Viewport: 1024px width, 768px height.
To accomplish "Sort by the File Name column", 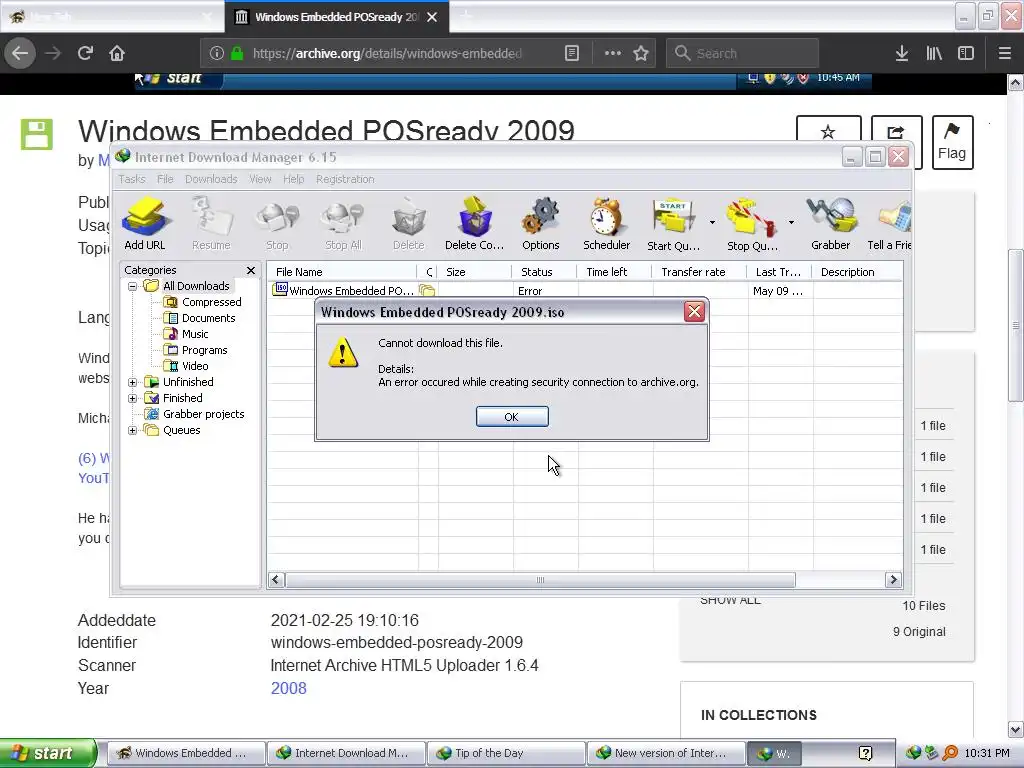I will 342,272.
